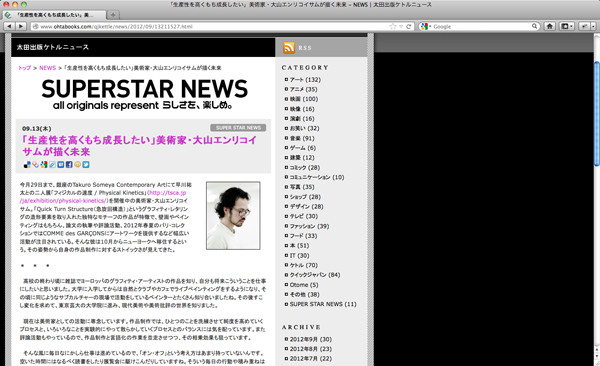The width and height of the screenshot is (600, 366).
Task: Open category SUPER STAR NEWS (11)
Action: coord(323,304)
